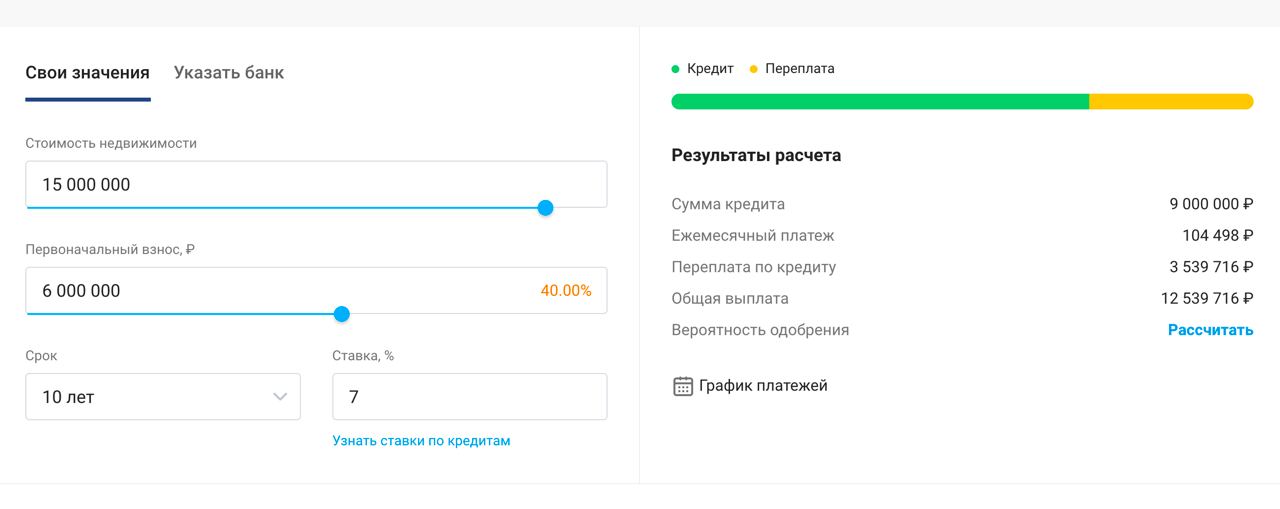The height and width of the screenshot is (509, 1280).
Task: Follow the Узнать ставки по кредитам link
Action: coord(421,441)
